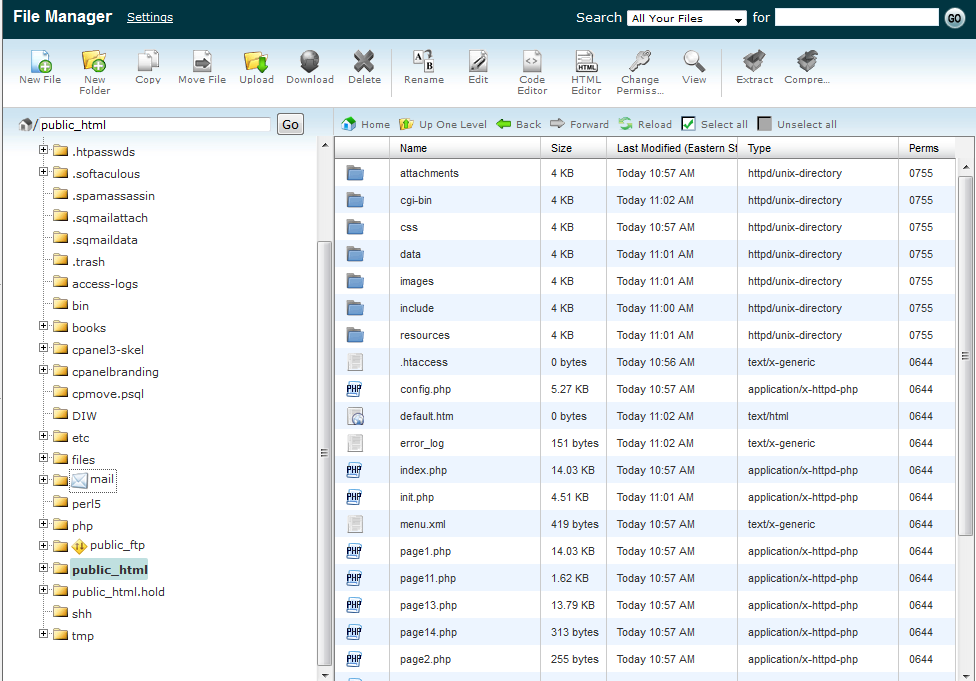The width and height of the screenshot is (976, 681).
Task: Sort the list by the Name column header
Action: [414, 148]
